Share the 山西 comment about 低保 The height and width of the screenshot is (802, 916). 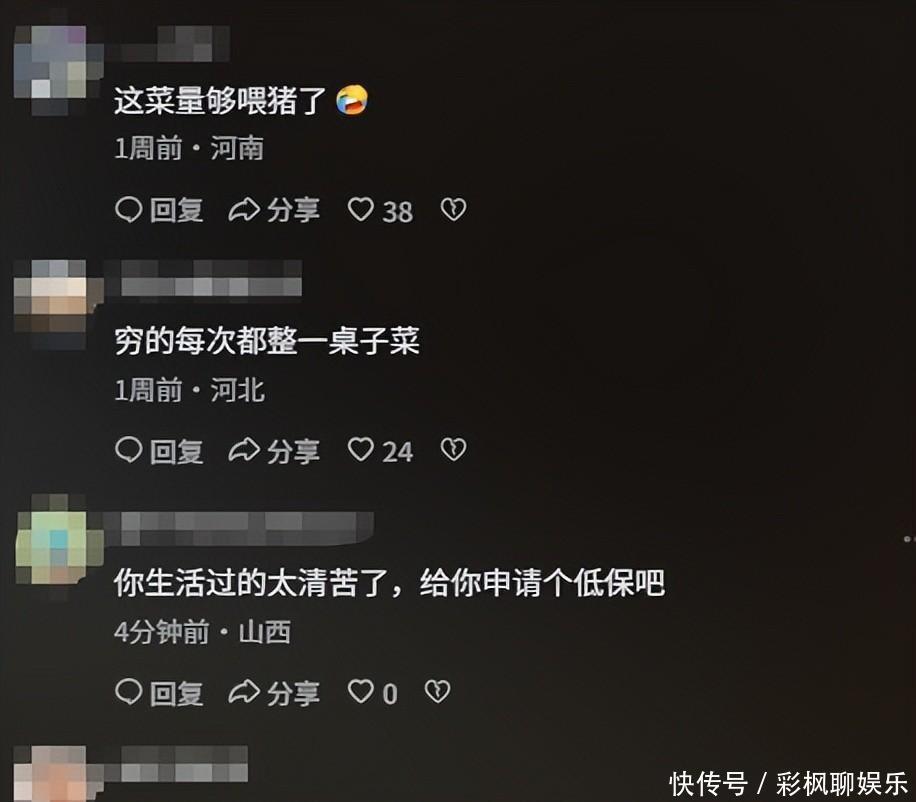pos(275,693)
